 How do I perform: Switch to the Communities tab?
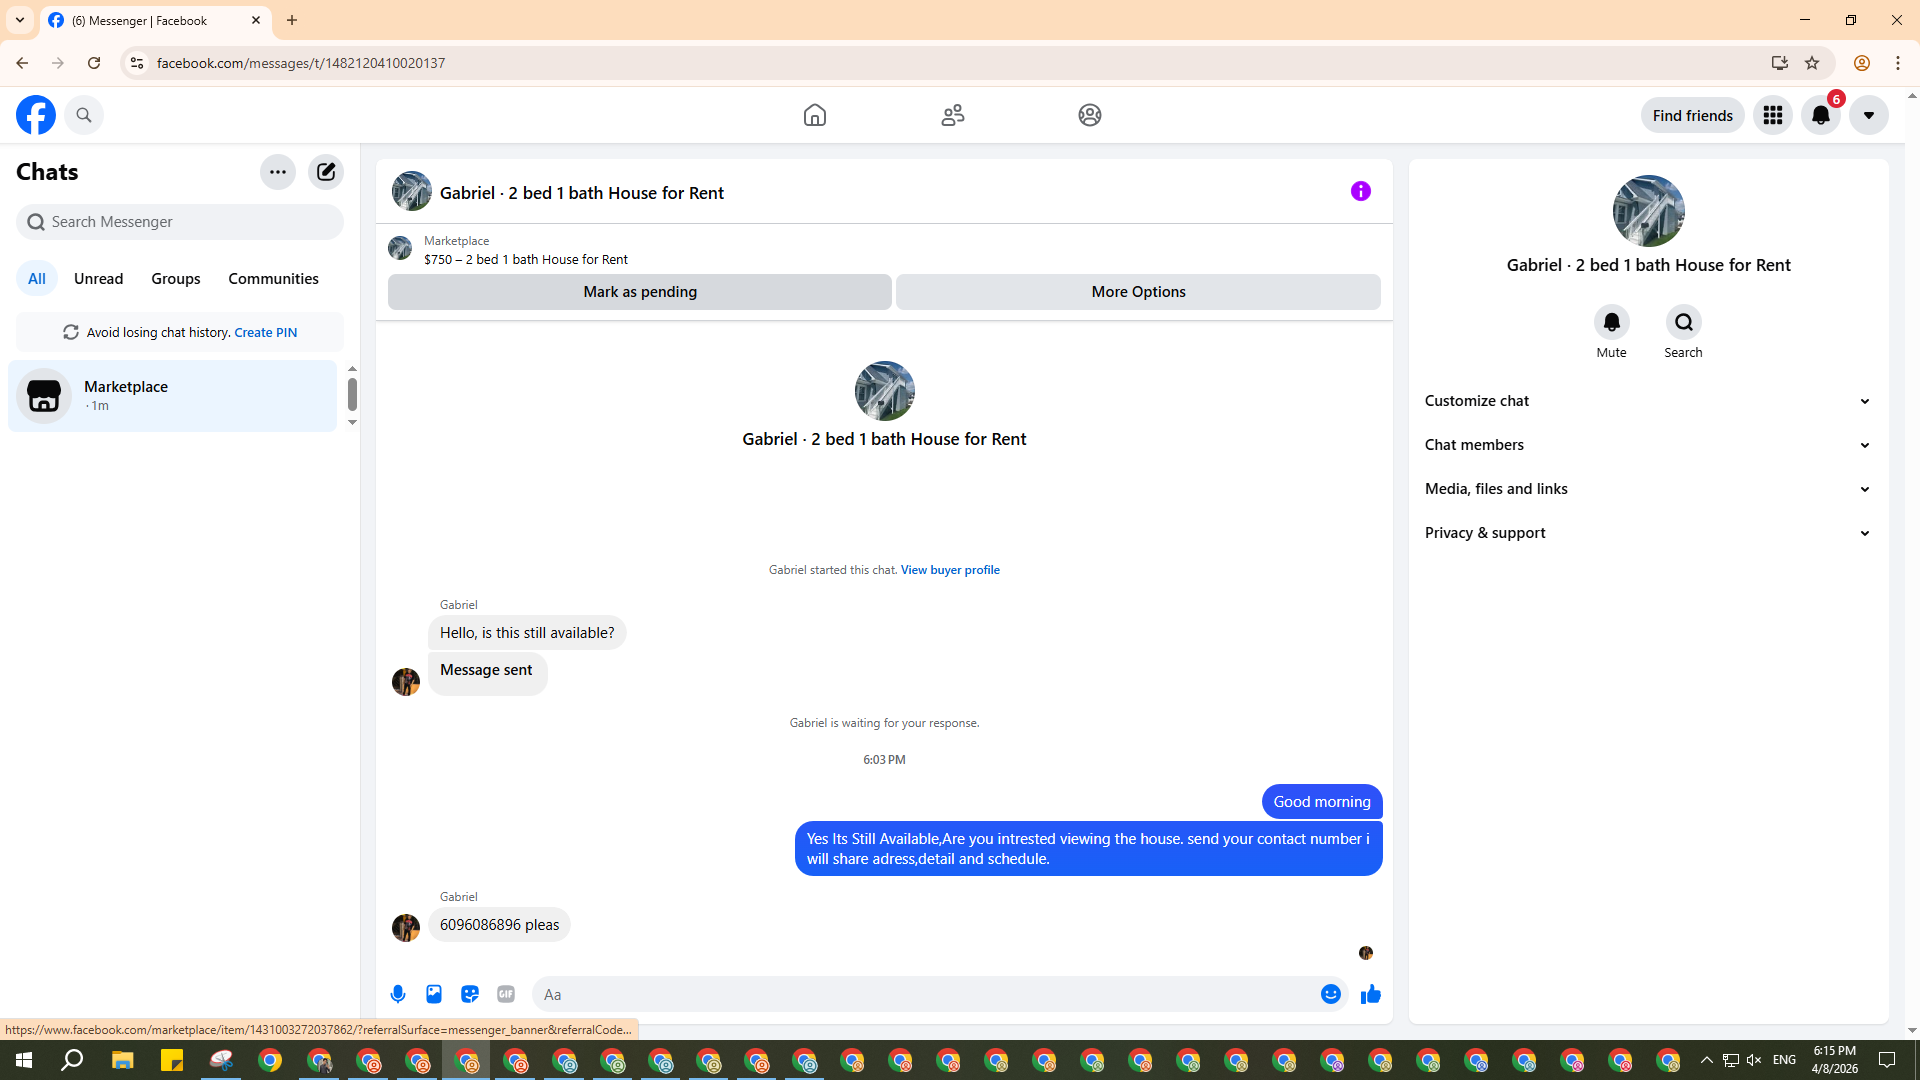tap(273, 279)
